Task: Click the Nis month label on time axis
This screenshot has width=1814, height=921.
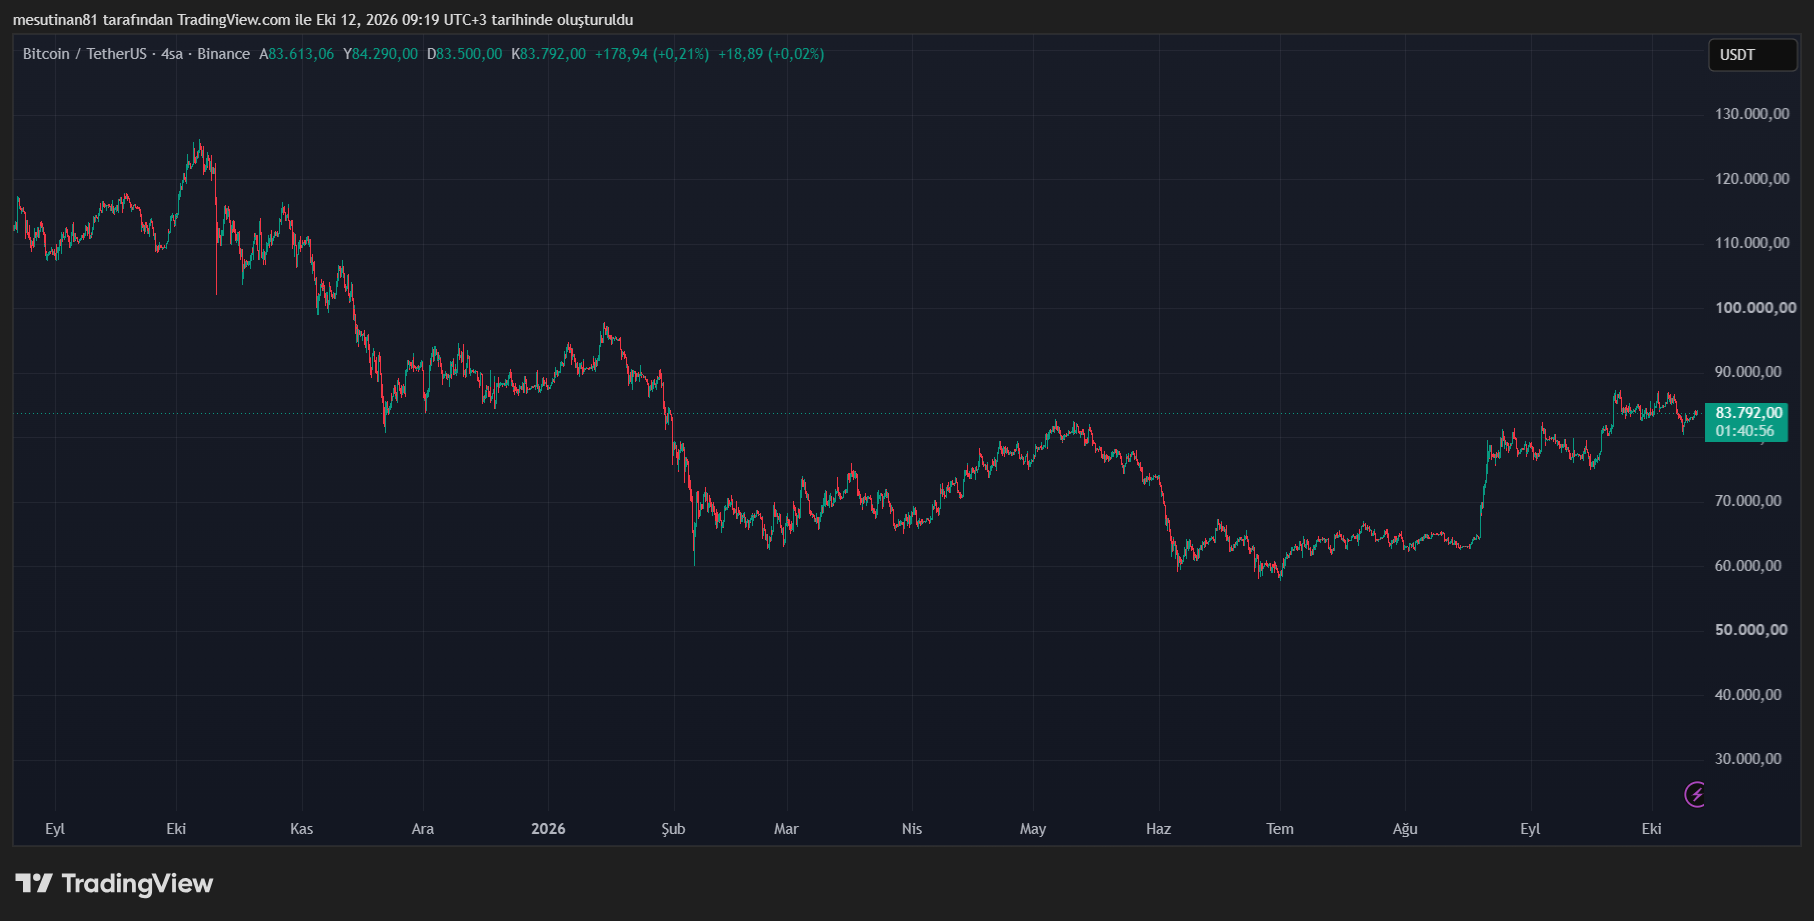Action: (912, 829)
